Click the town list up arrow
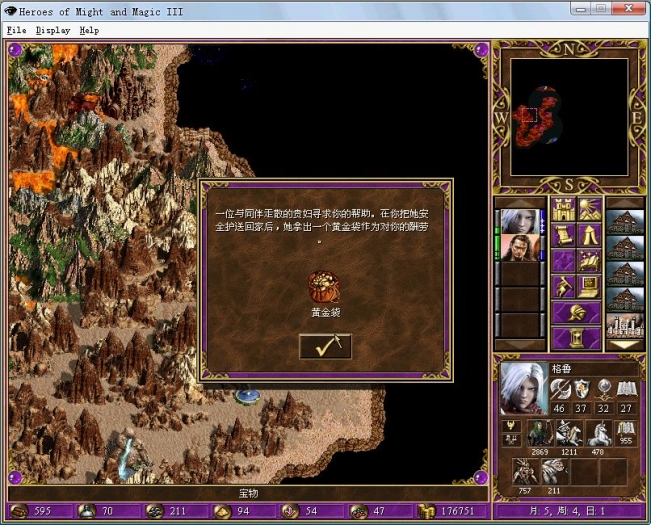This screenshot has height=525, width=651. [x=625, y=203]
